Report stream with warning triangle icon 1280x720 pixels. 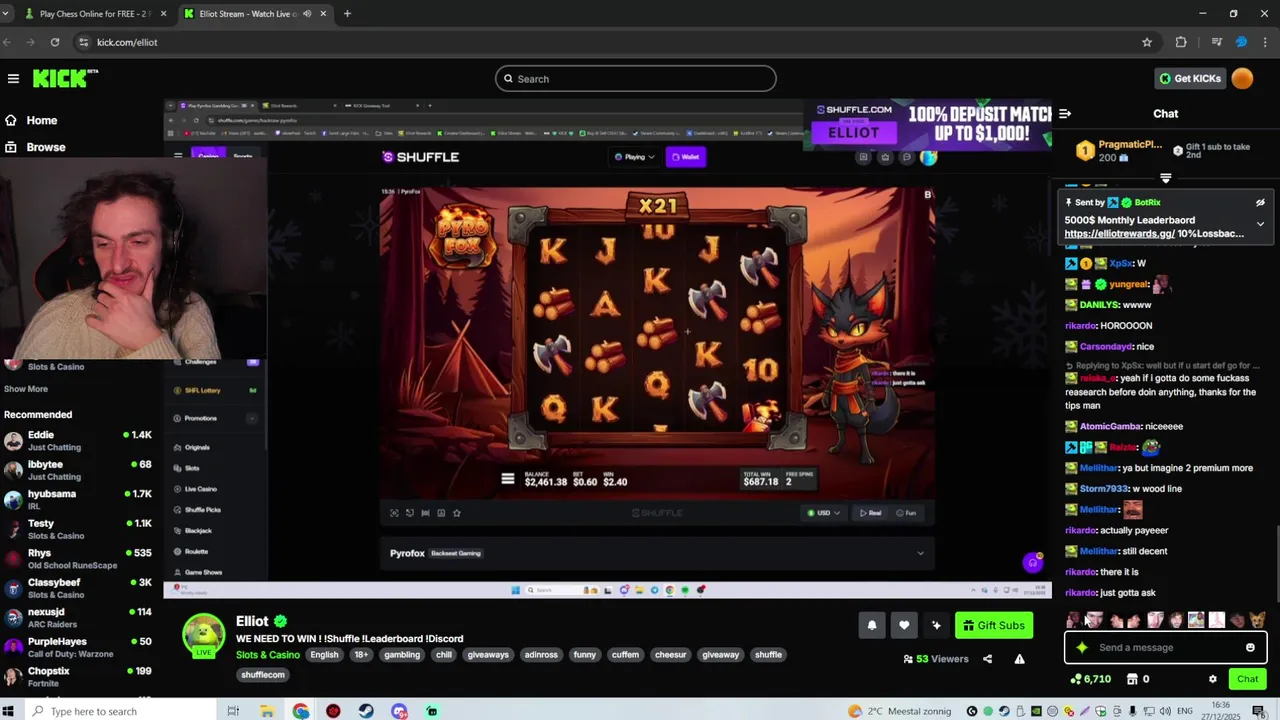point(1019,659)
